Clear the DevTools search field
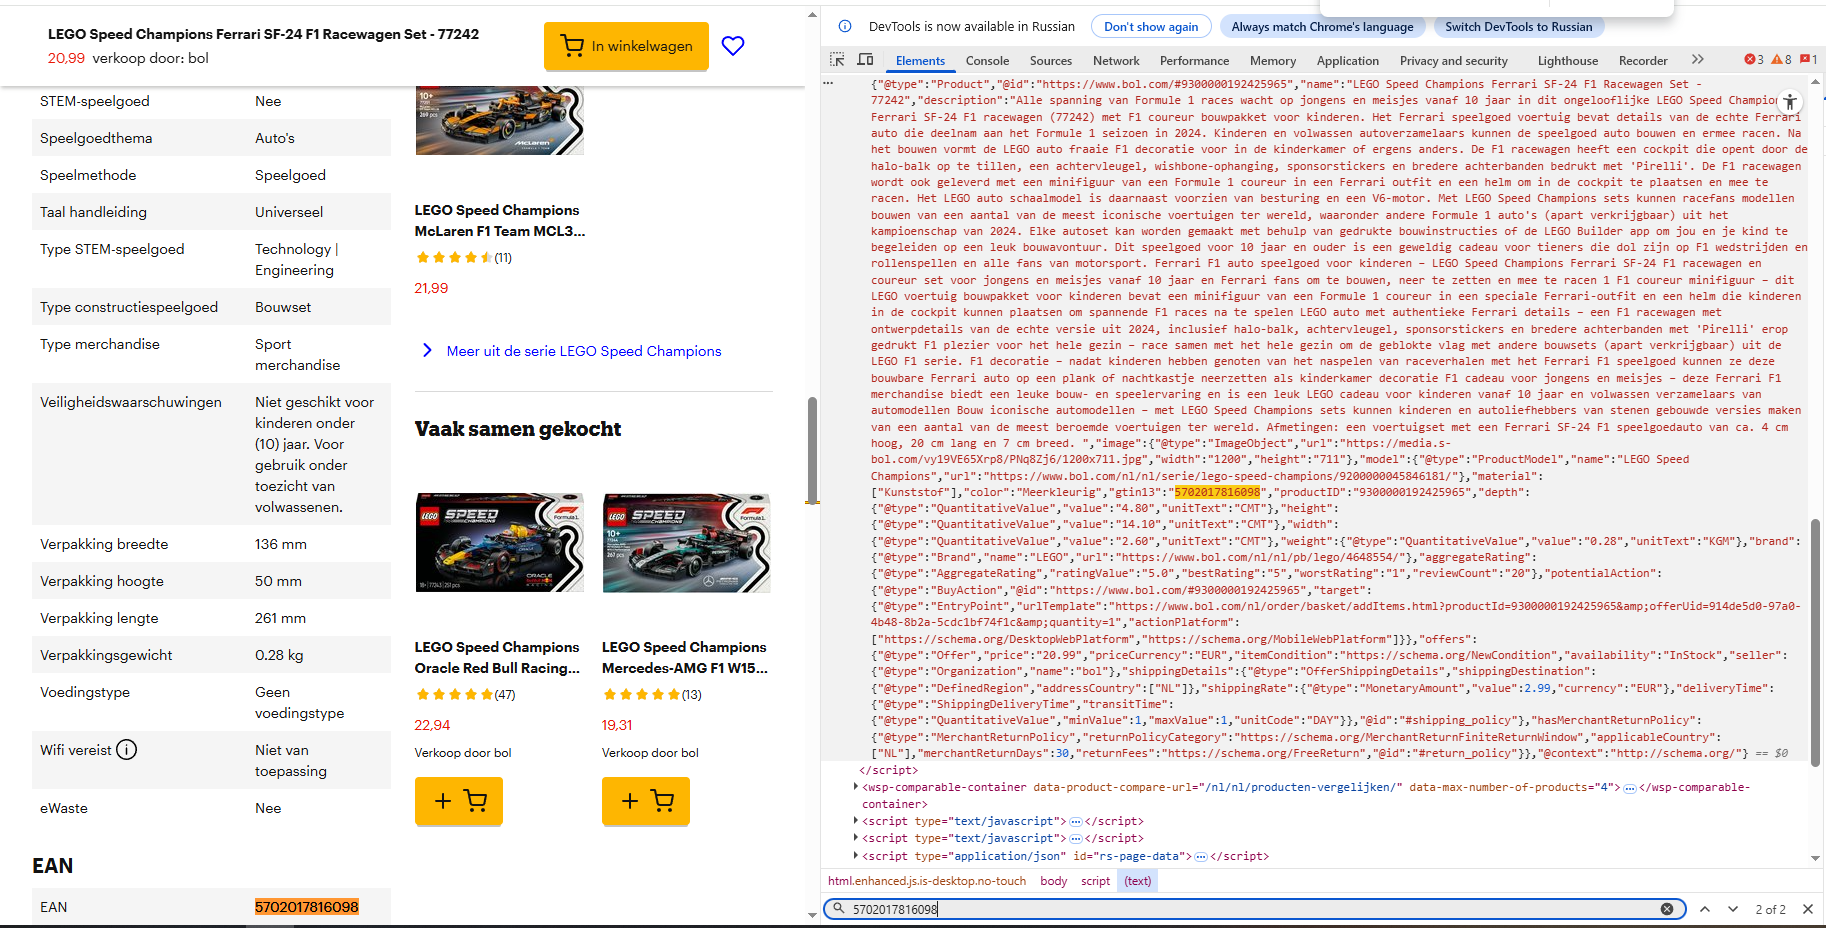 tap(1667, 909)
